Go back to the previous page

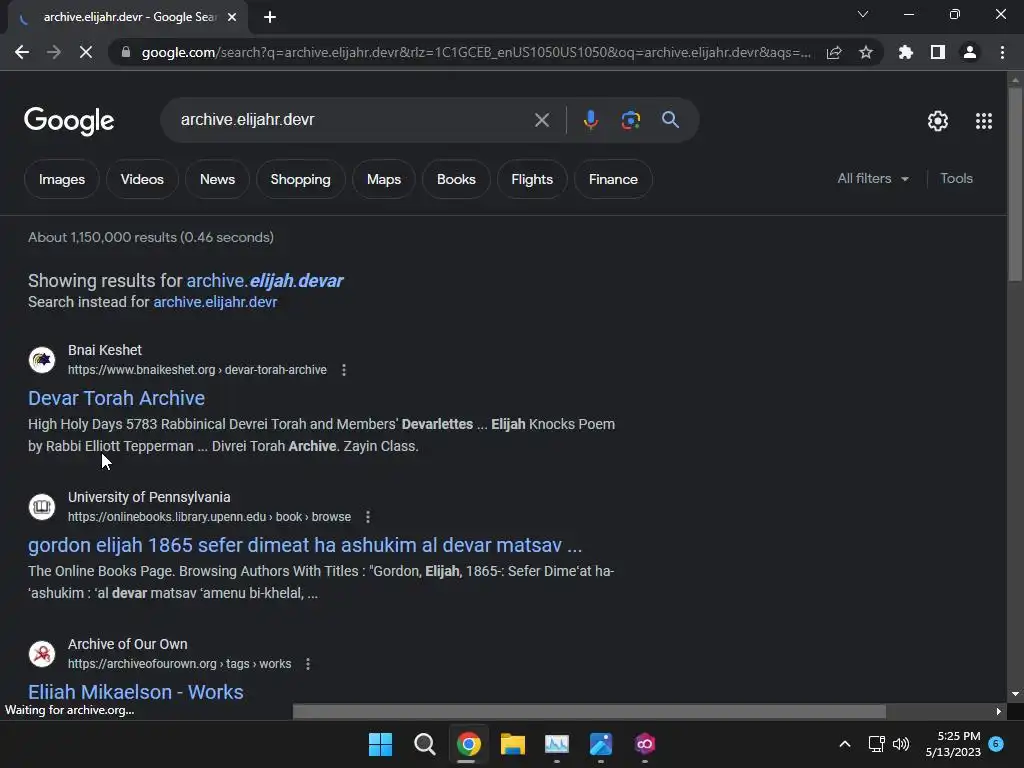pyautogui.click(x=22, y=52)
